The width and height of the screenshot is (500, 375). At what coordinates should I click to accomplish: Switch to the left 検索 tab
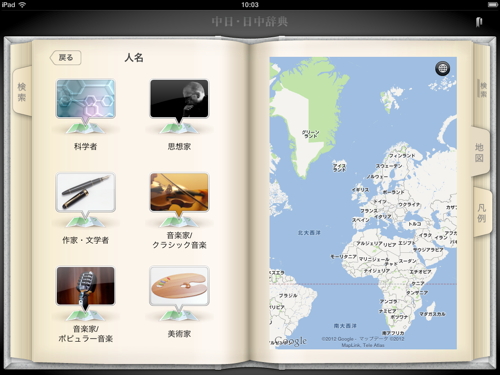pyautogui.click(x=22, y=92)
